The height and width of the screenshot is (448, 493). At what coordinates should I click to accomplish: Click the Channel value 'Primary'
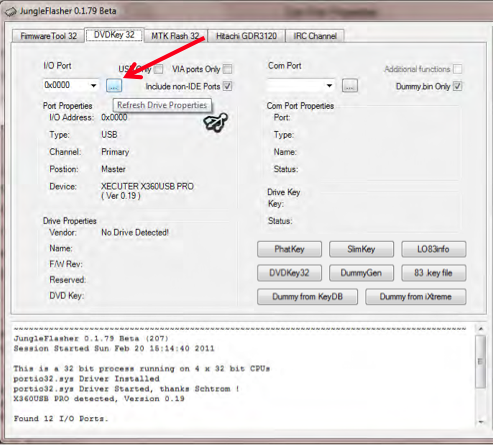tap(115, 152)
